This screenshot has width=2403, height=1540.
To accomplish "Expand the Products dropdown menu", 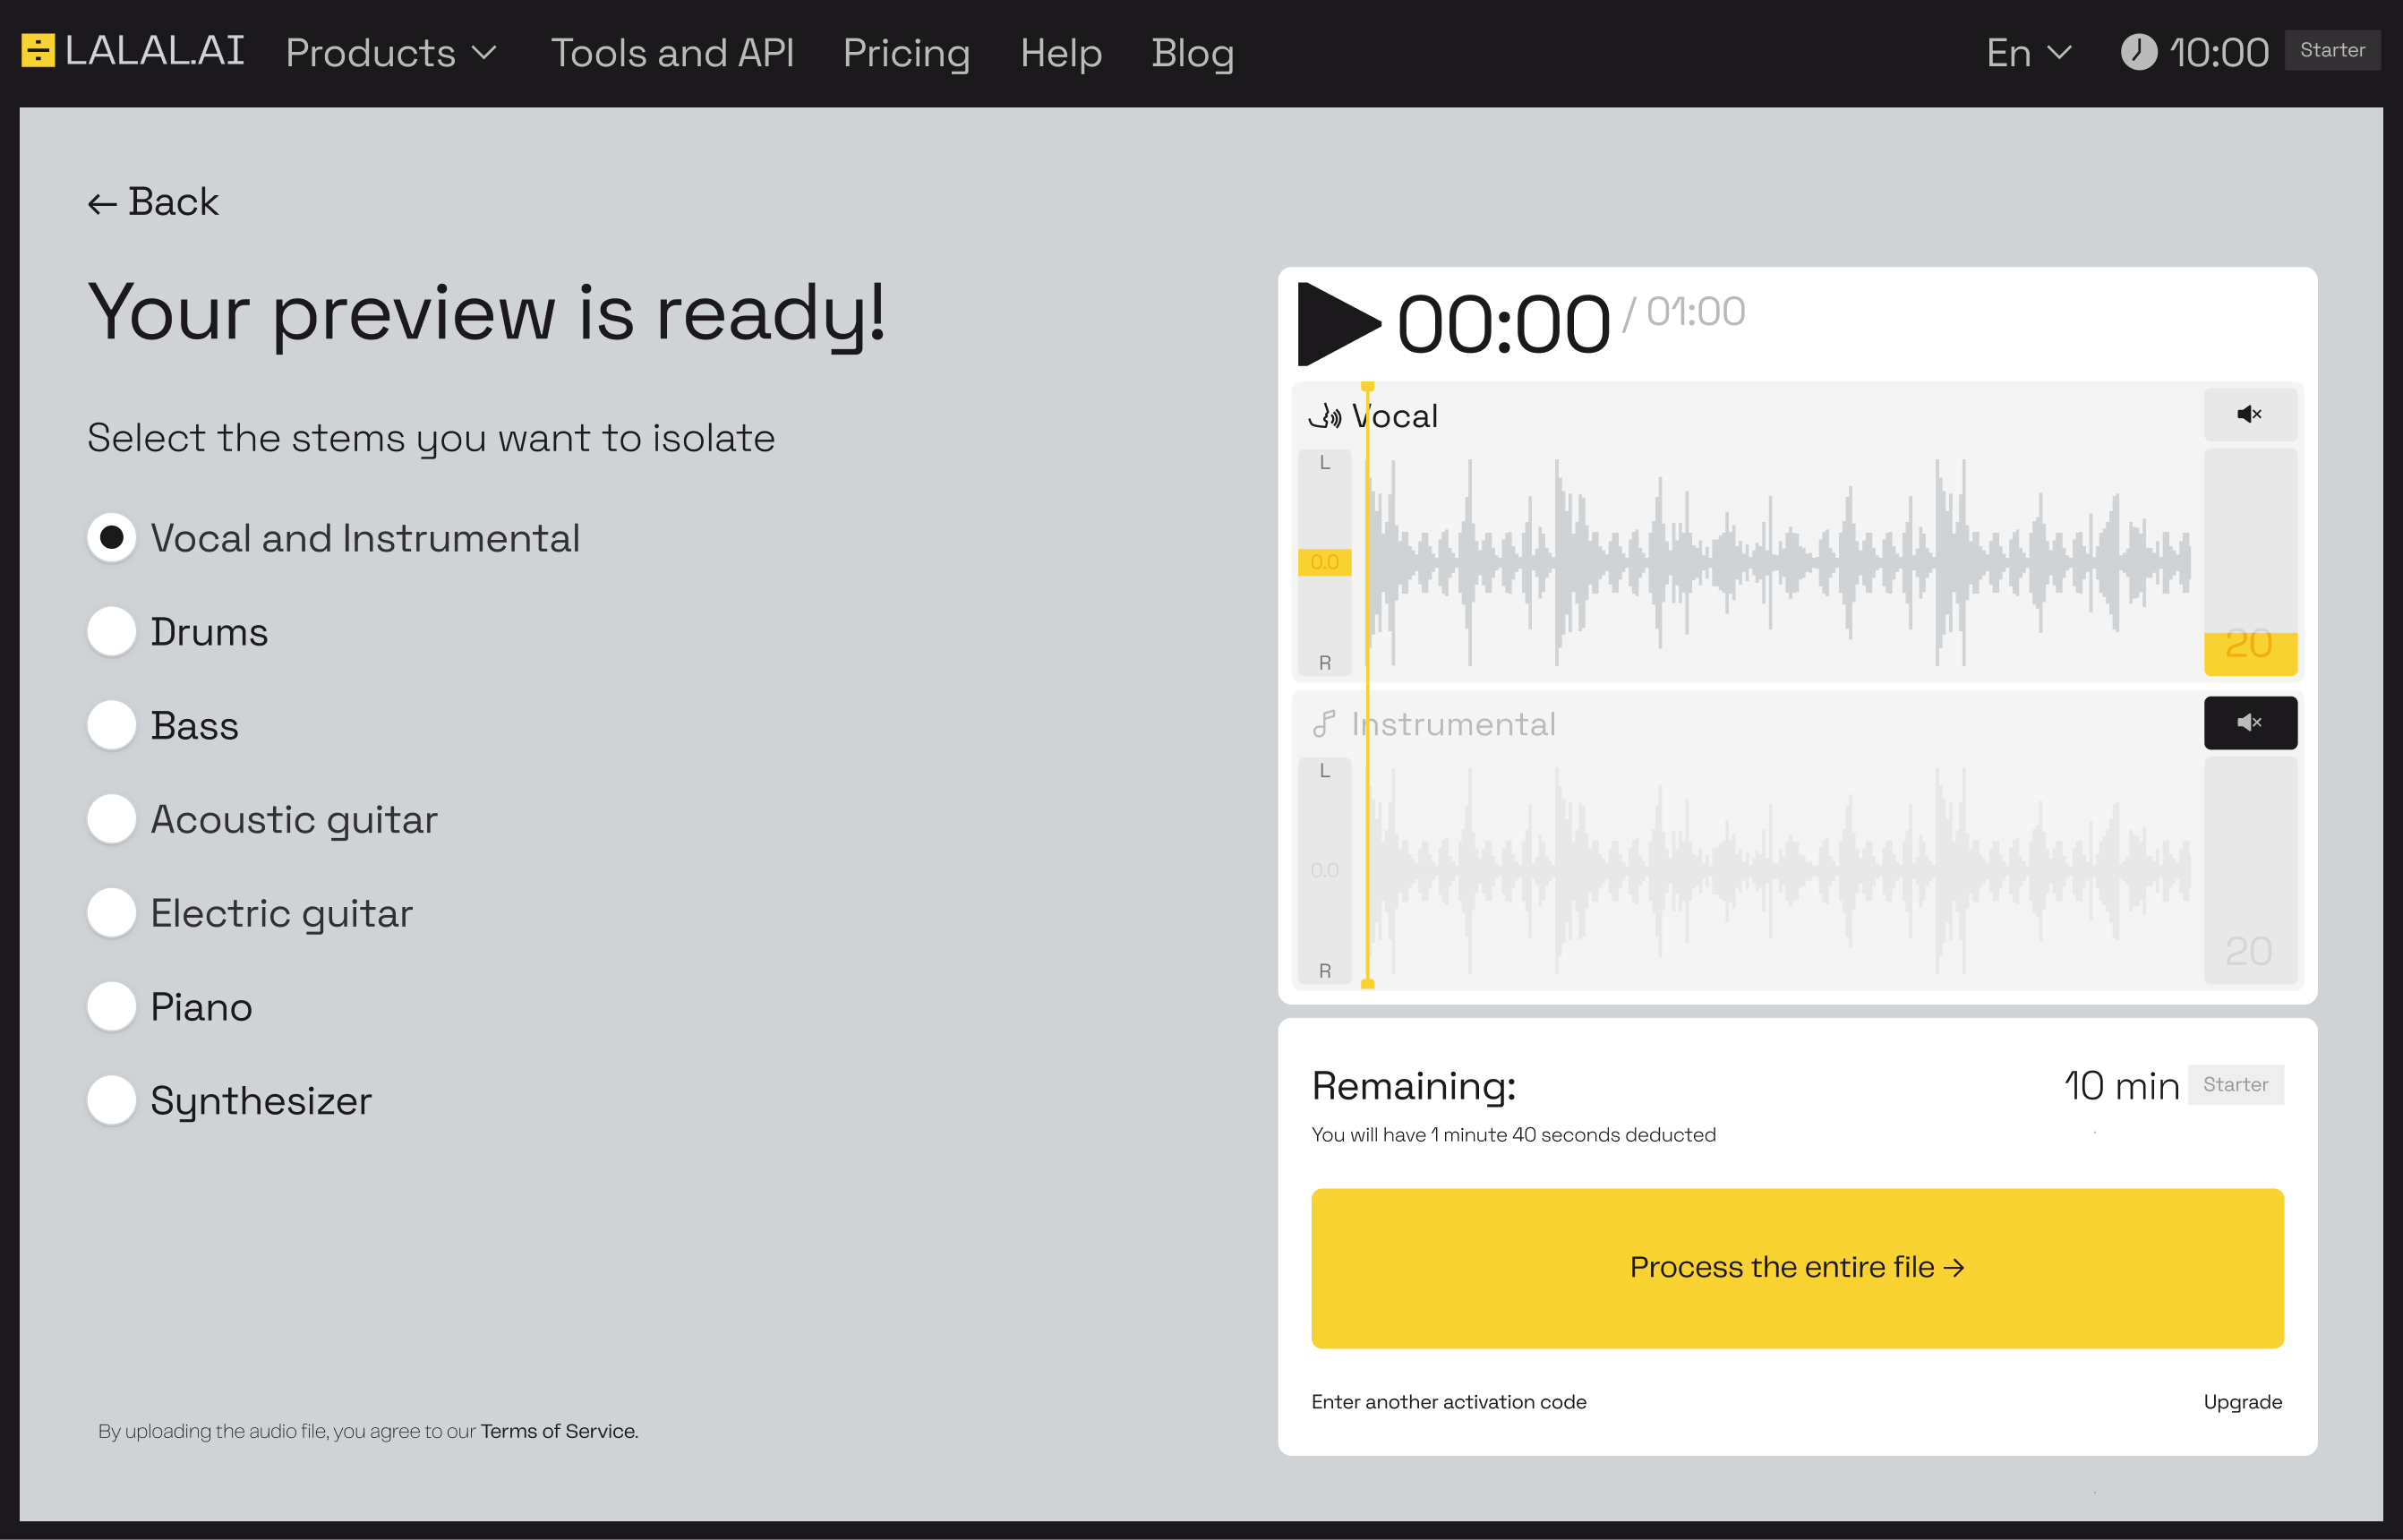I will 391,53.
